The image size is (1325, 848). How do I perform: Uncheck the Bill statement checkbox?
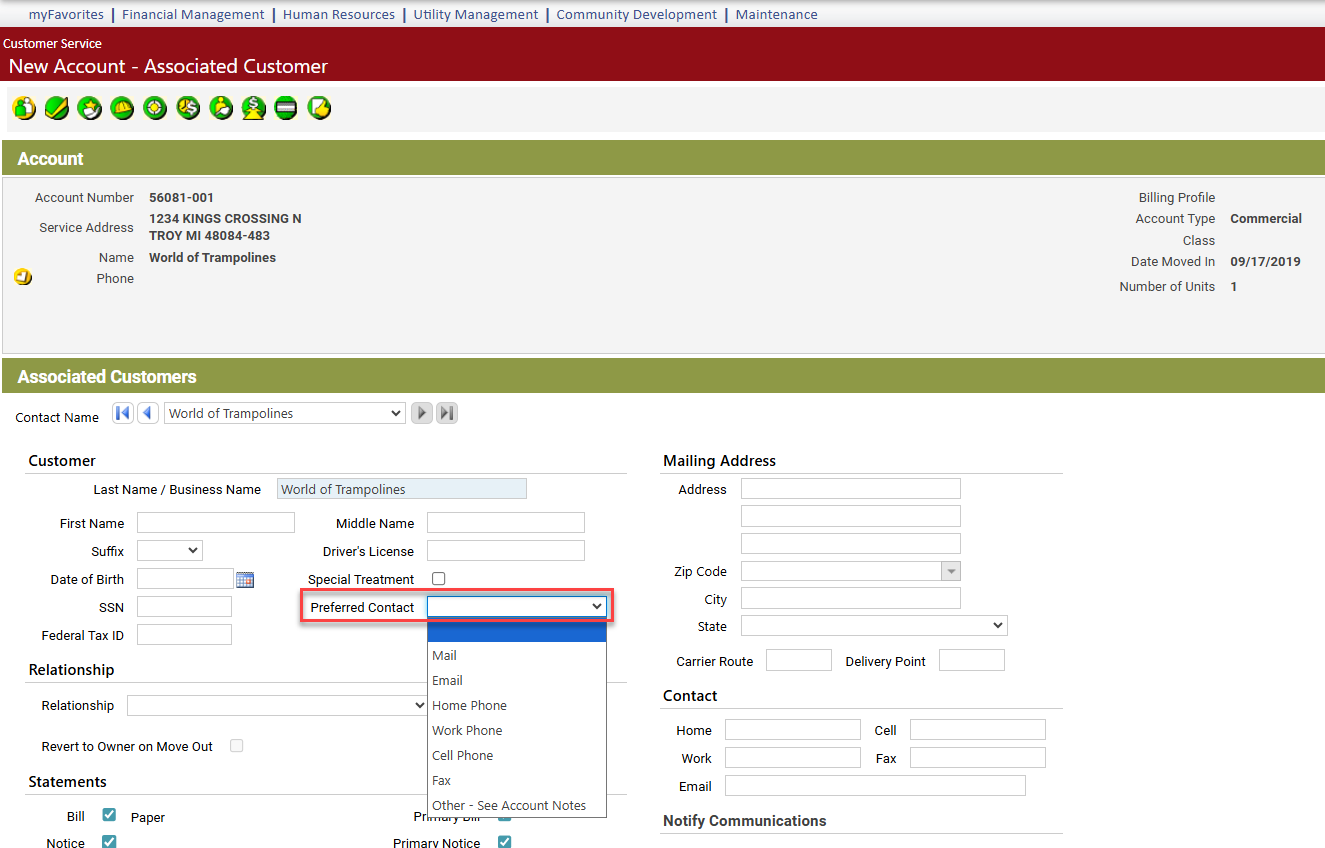109,815
